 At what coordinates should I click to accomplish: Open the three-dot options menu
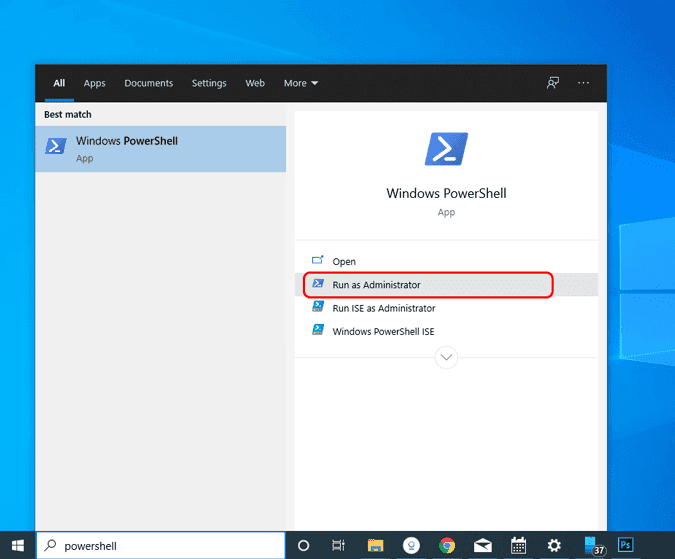coord(583,83)
